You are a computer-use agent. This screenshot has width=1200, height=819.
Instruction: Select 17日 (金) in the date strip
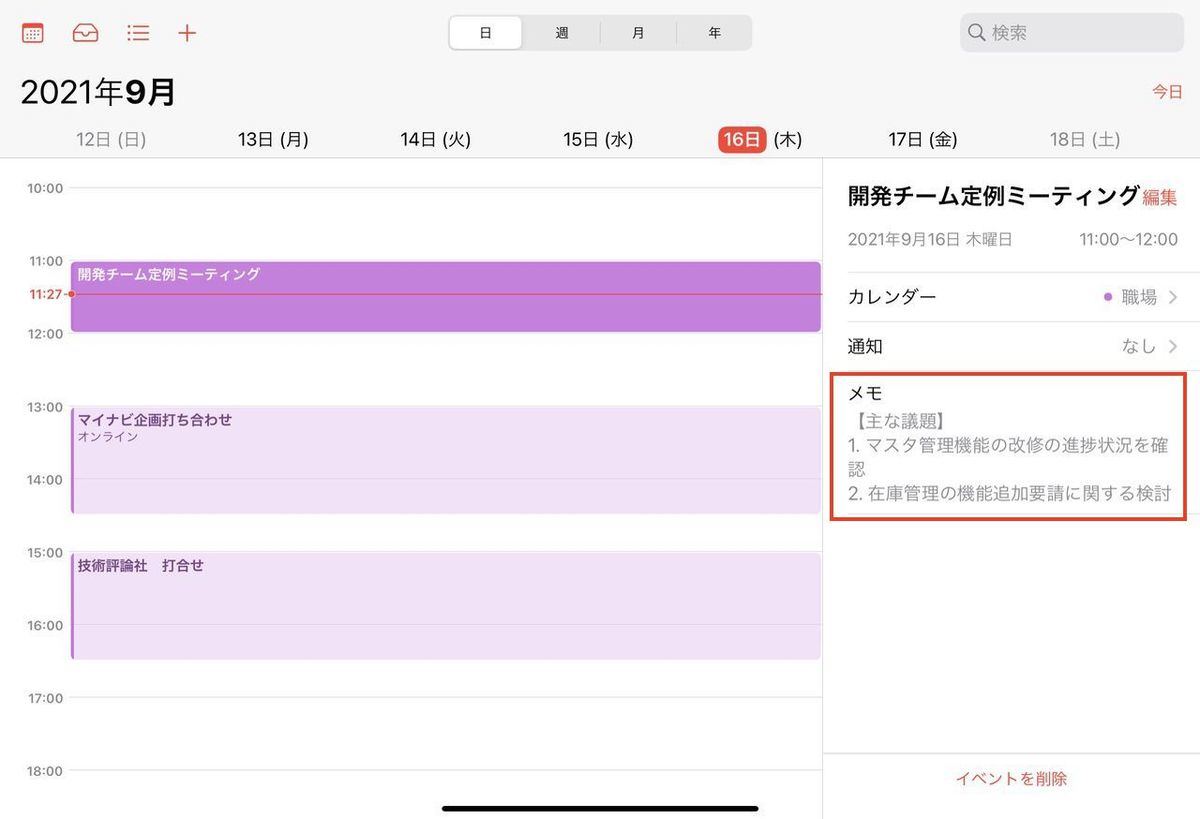[922, 140]
